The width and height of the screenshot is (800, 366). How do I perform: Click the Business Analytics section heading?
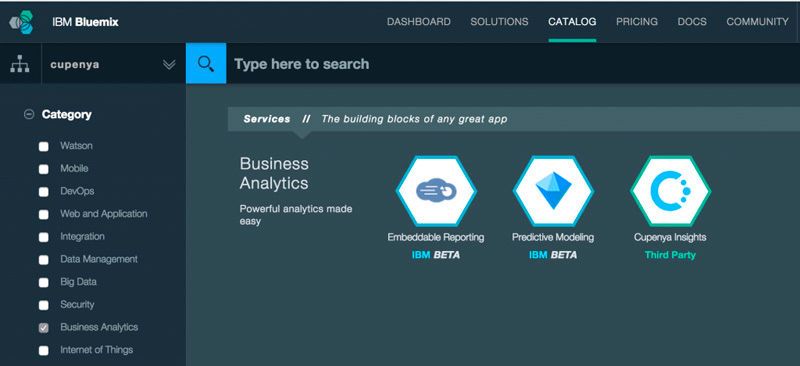(x=274, y=174)
